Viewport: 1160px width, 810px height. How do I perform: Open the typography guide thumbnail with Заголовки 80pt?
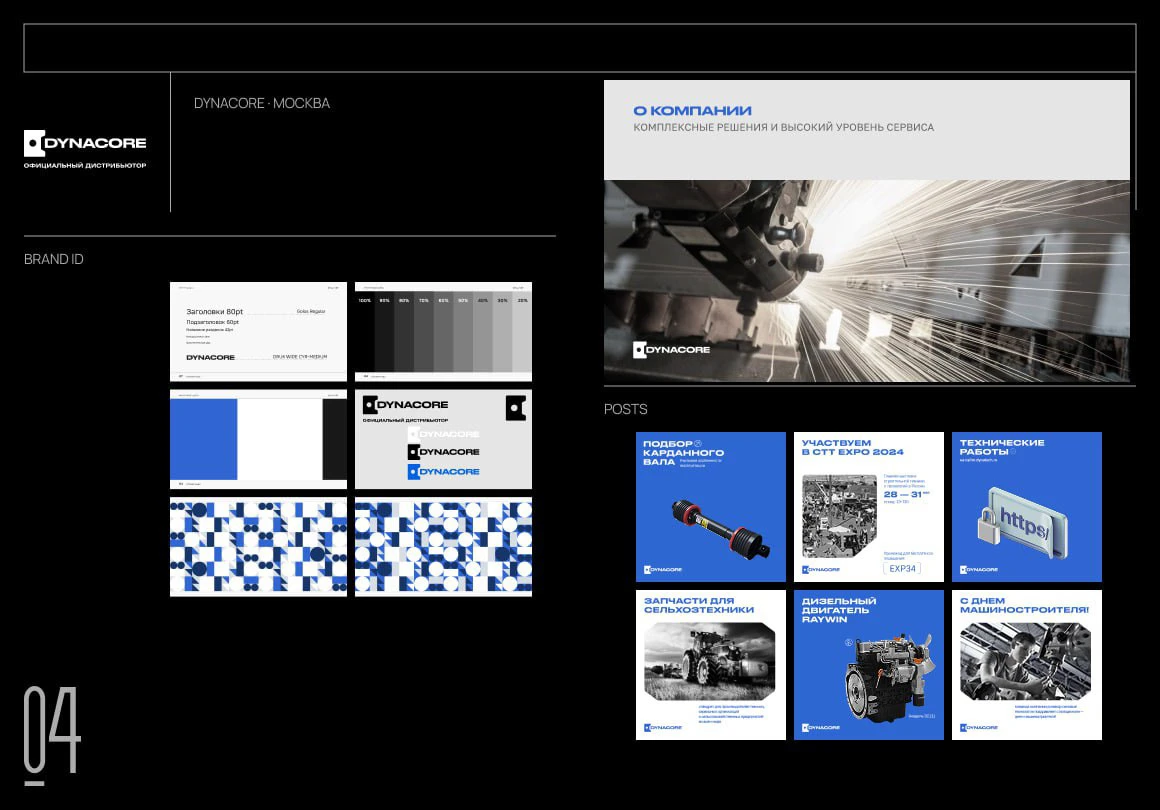click(x=258, y=331)
